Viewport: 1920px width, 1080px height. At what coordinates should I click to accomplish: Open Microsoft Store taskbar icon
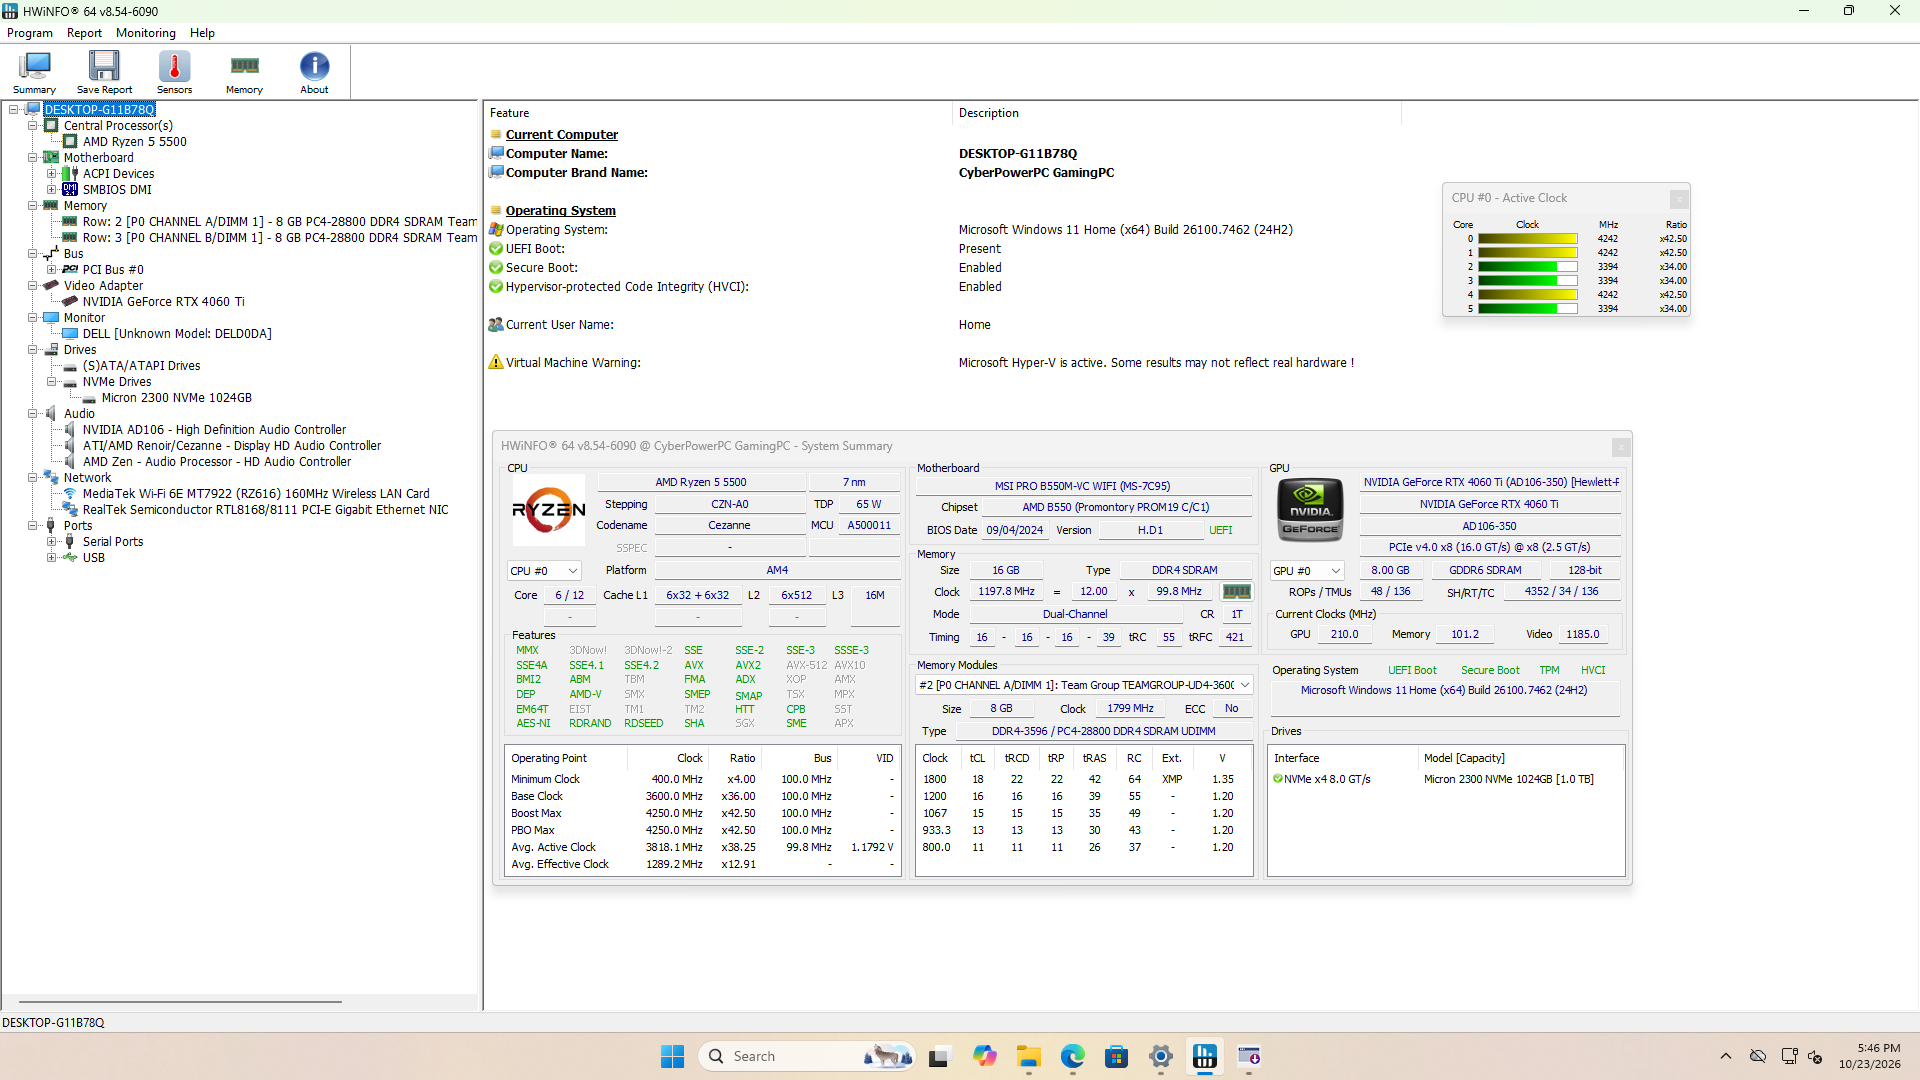click(x=1117, y=1056)
